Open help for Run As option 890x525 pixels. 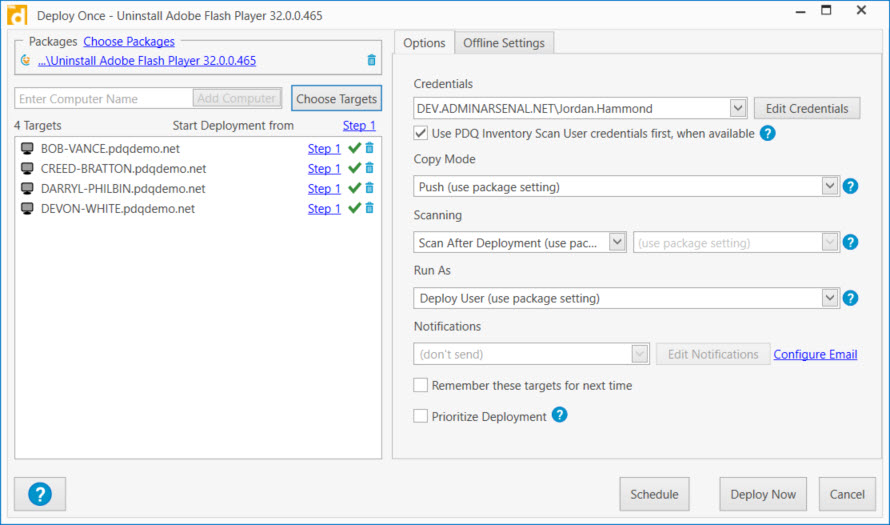click(850, 298)
